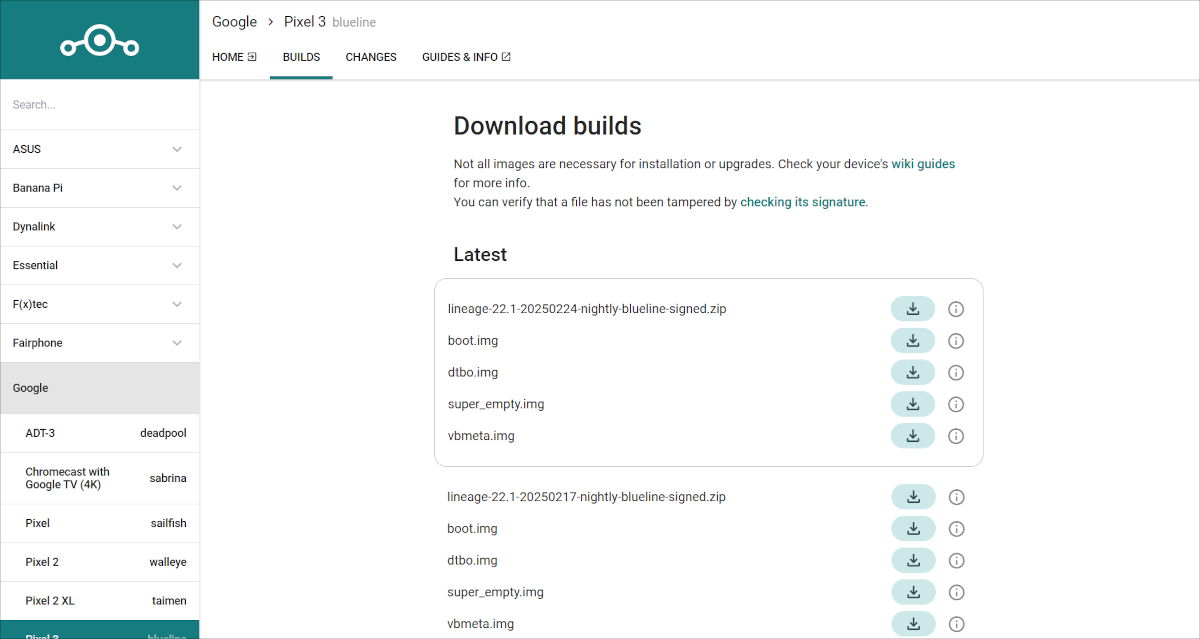Focus the Search field in the sidebar

99,105
